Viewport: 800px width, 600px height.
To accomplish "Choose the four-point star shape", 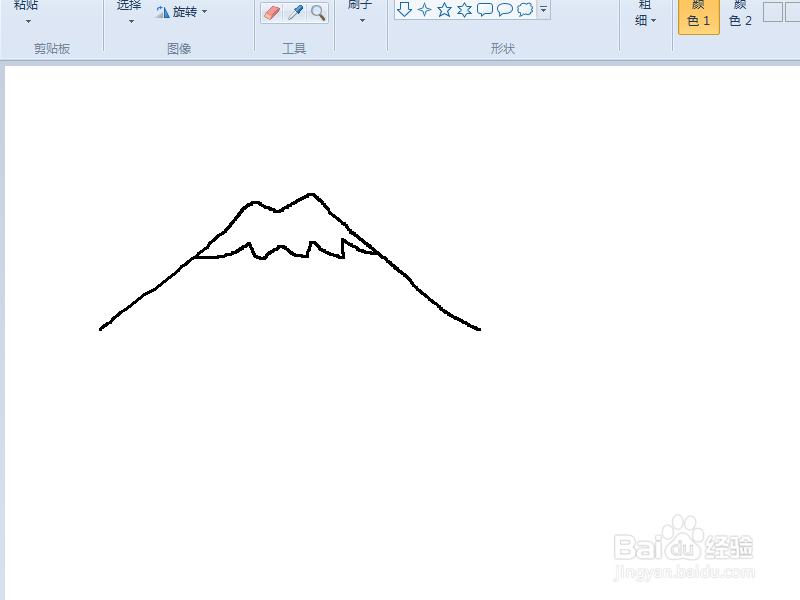I will [424, 10].
